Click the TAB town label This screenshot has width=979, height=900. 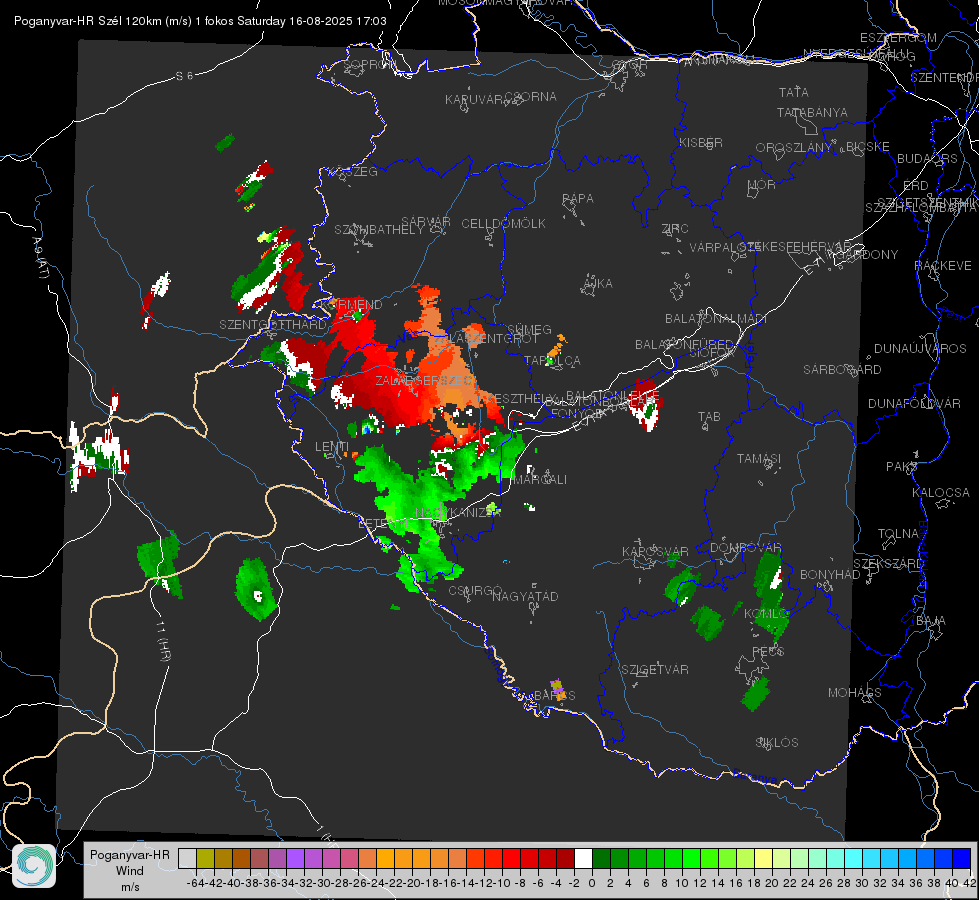pos(709,417)
